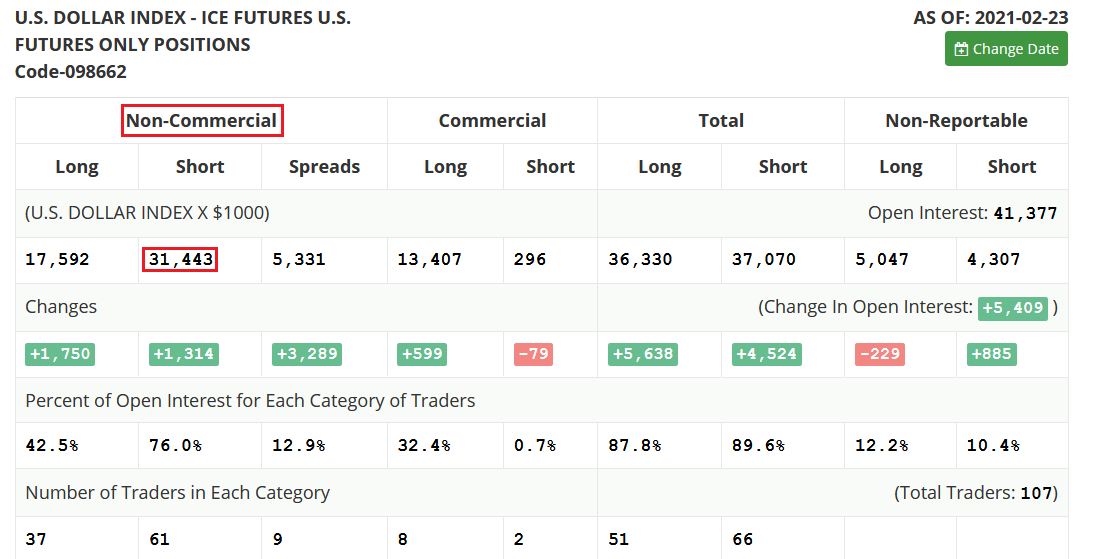Click the Total Traders 107 text
The image size is (1093, 559).
pyautogui.click(x=976, y=493)
